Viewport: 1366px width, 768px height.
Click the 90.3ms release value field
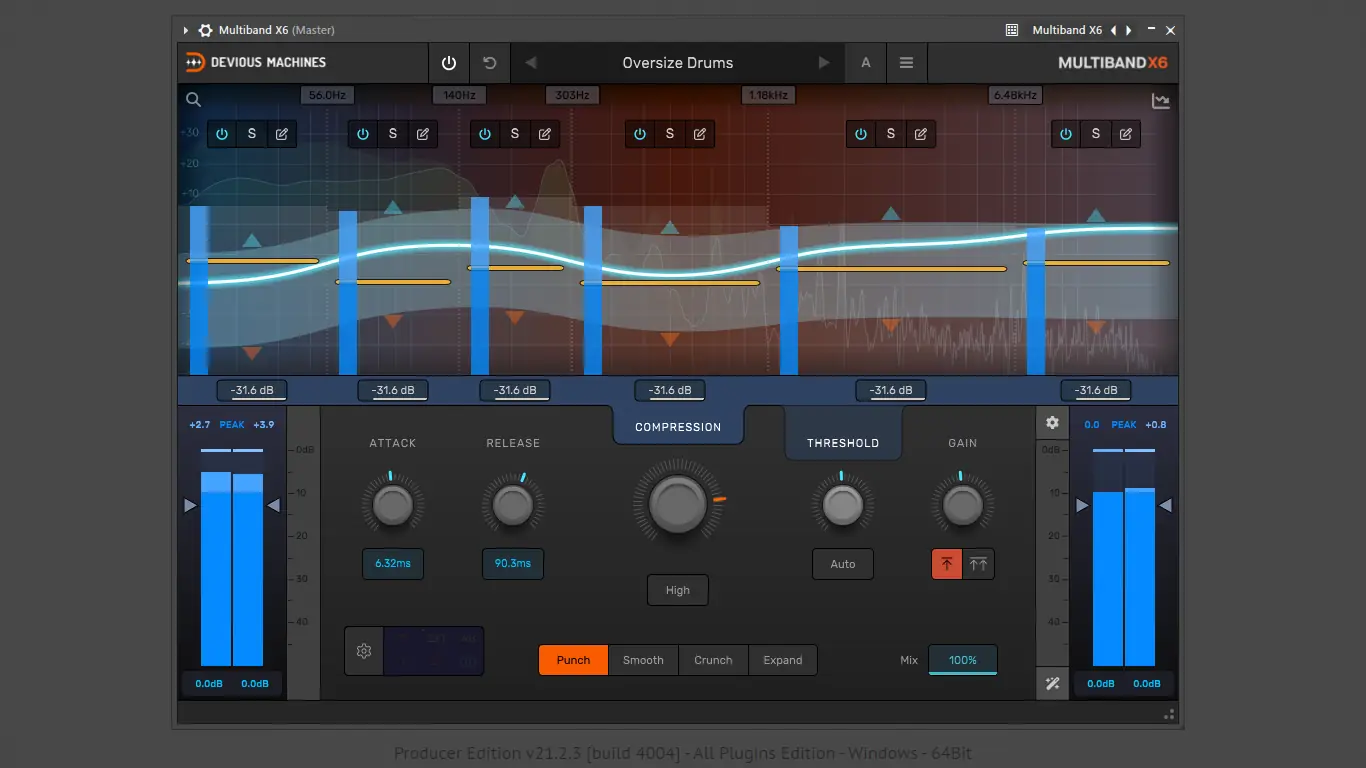point(513,564)
